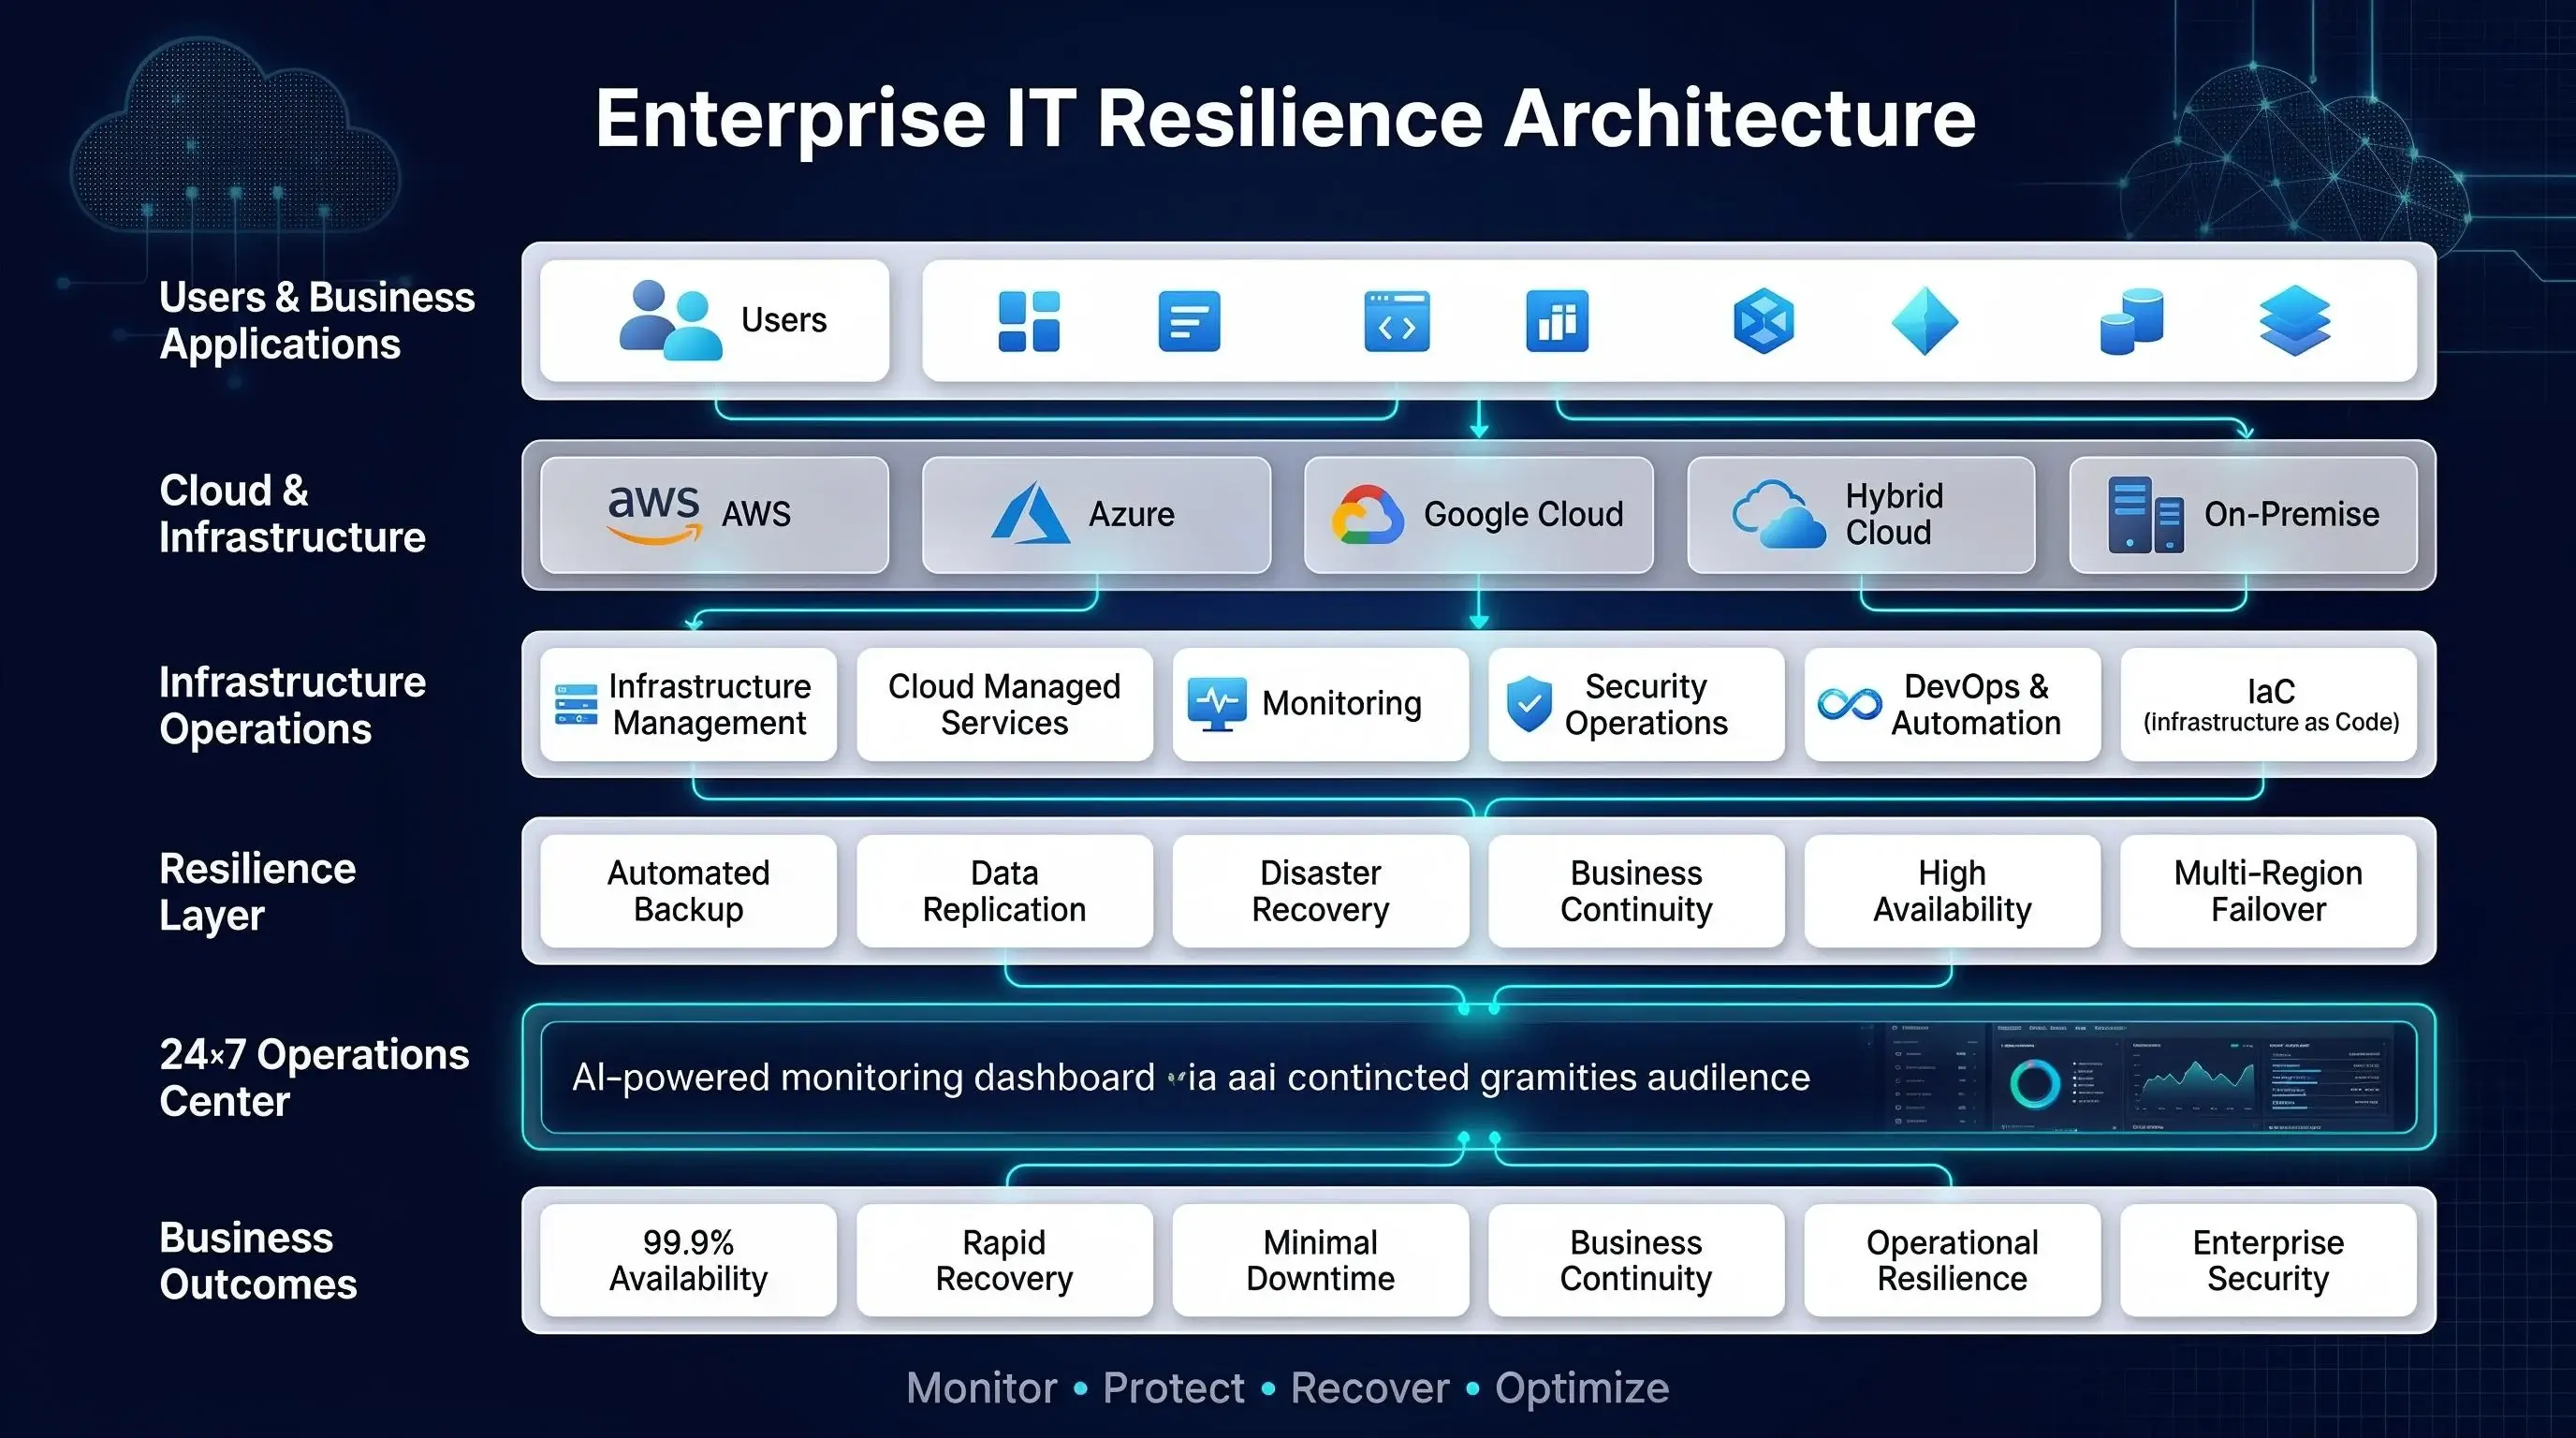
Task: Click the 99.9% Availability outcome
Action: [688, 1260]
